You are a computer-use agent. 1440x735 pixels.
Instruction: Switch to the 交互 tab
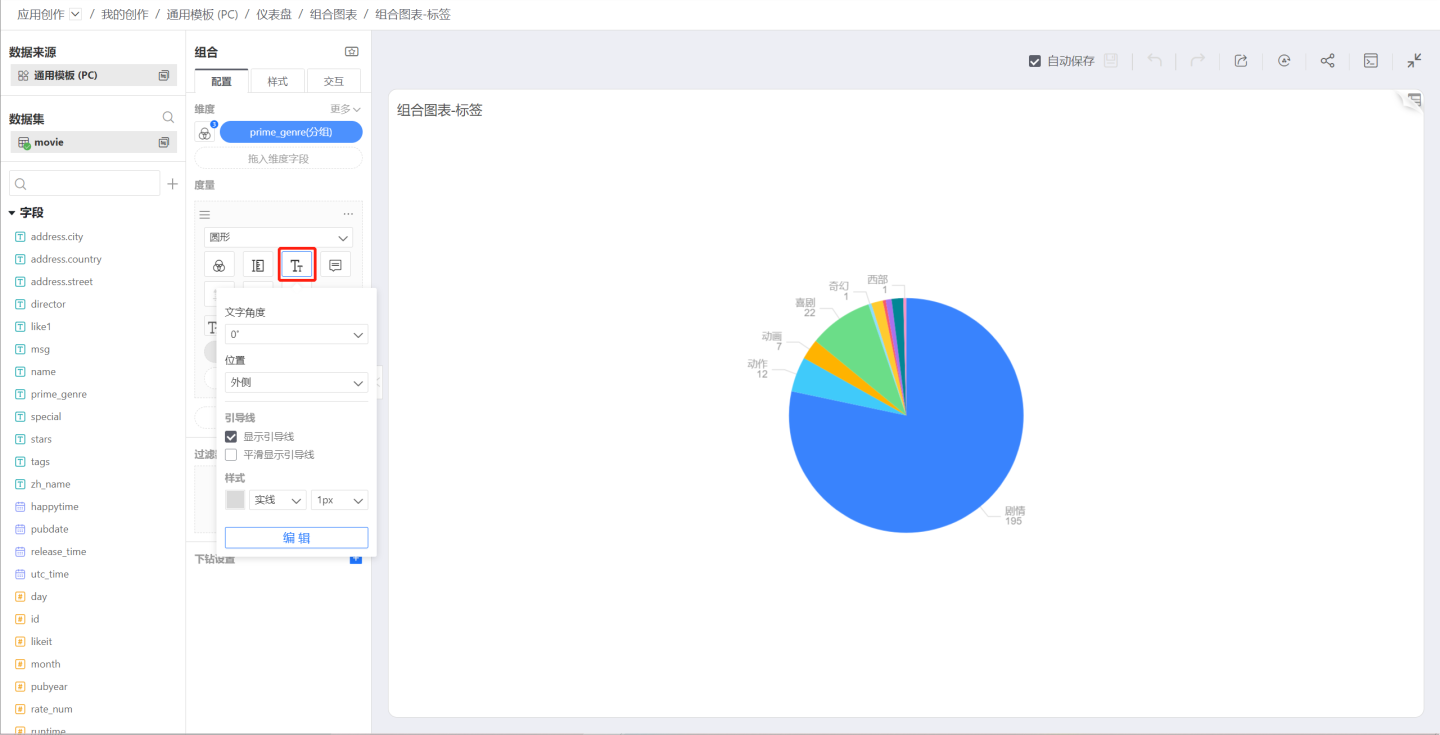tap(333, 81)
